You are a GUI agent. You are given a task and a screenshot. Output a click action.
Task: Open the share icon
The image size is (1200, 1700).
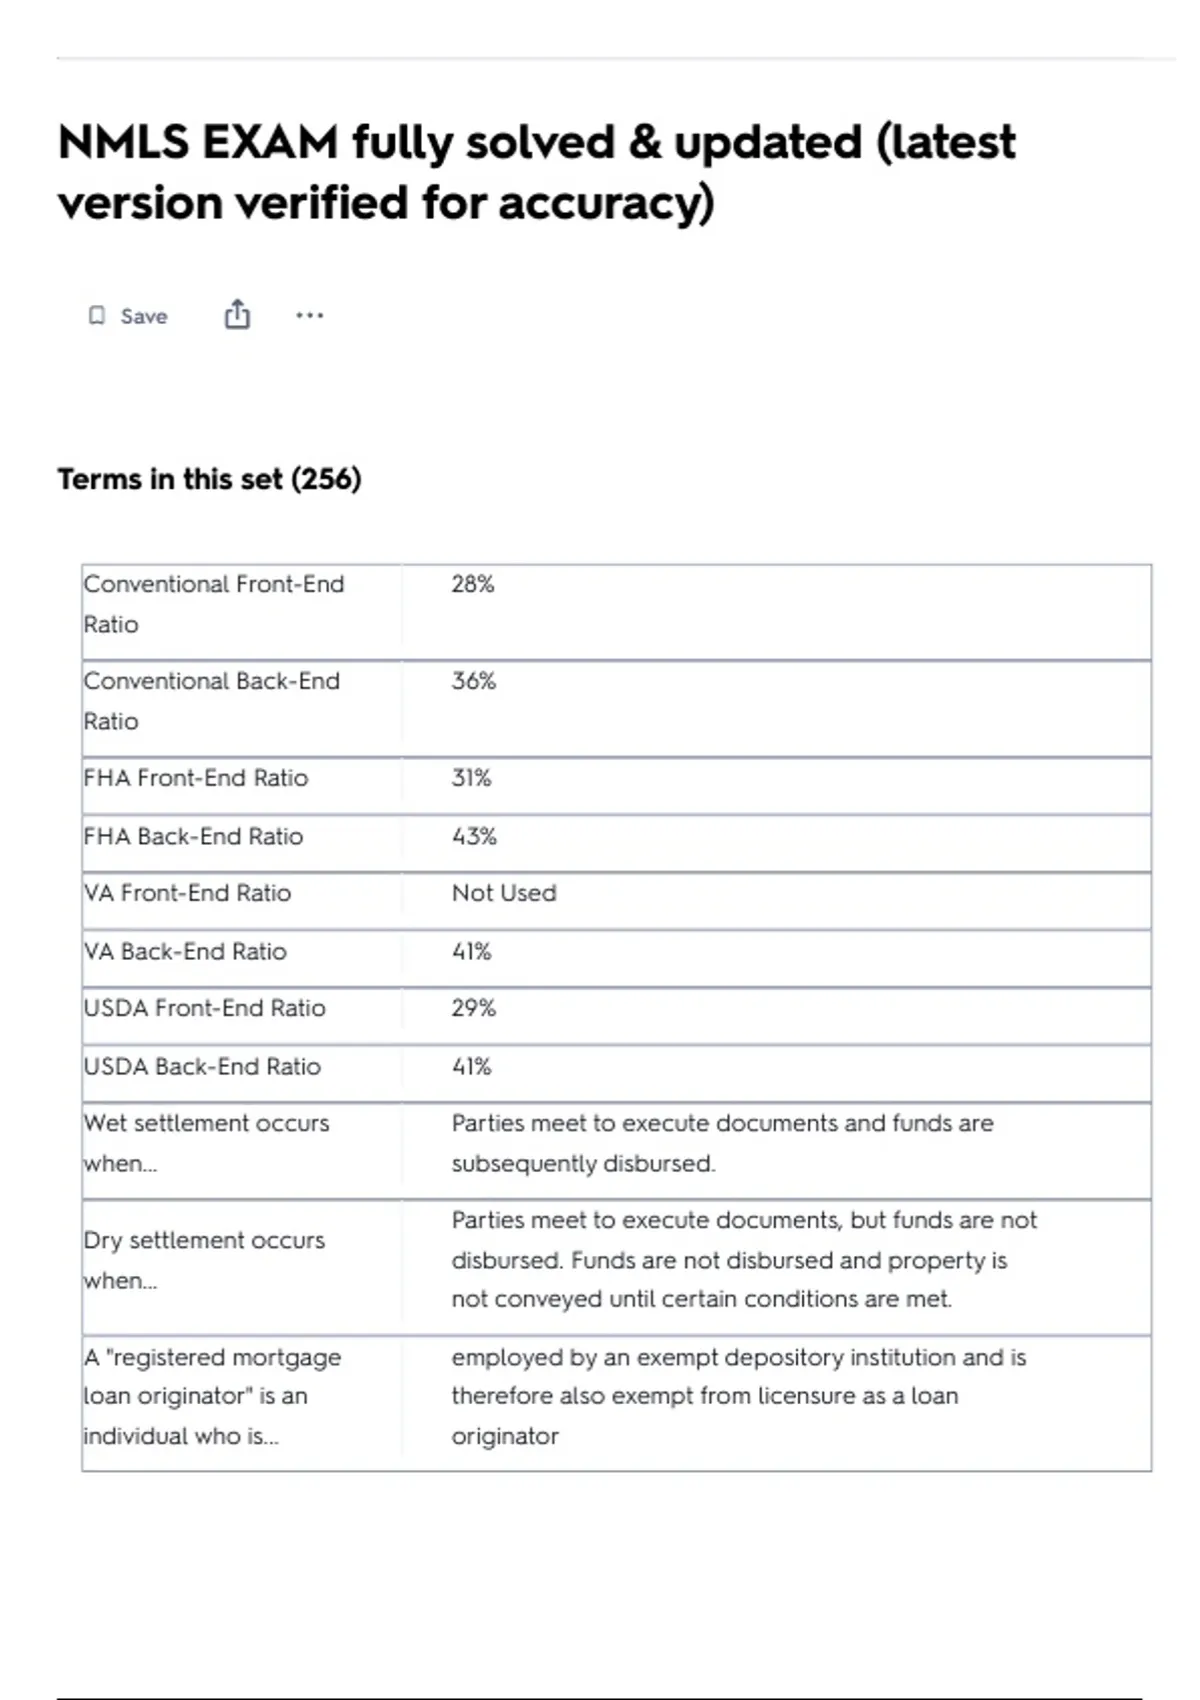[237, 315]
